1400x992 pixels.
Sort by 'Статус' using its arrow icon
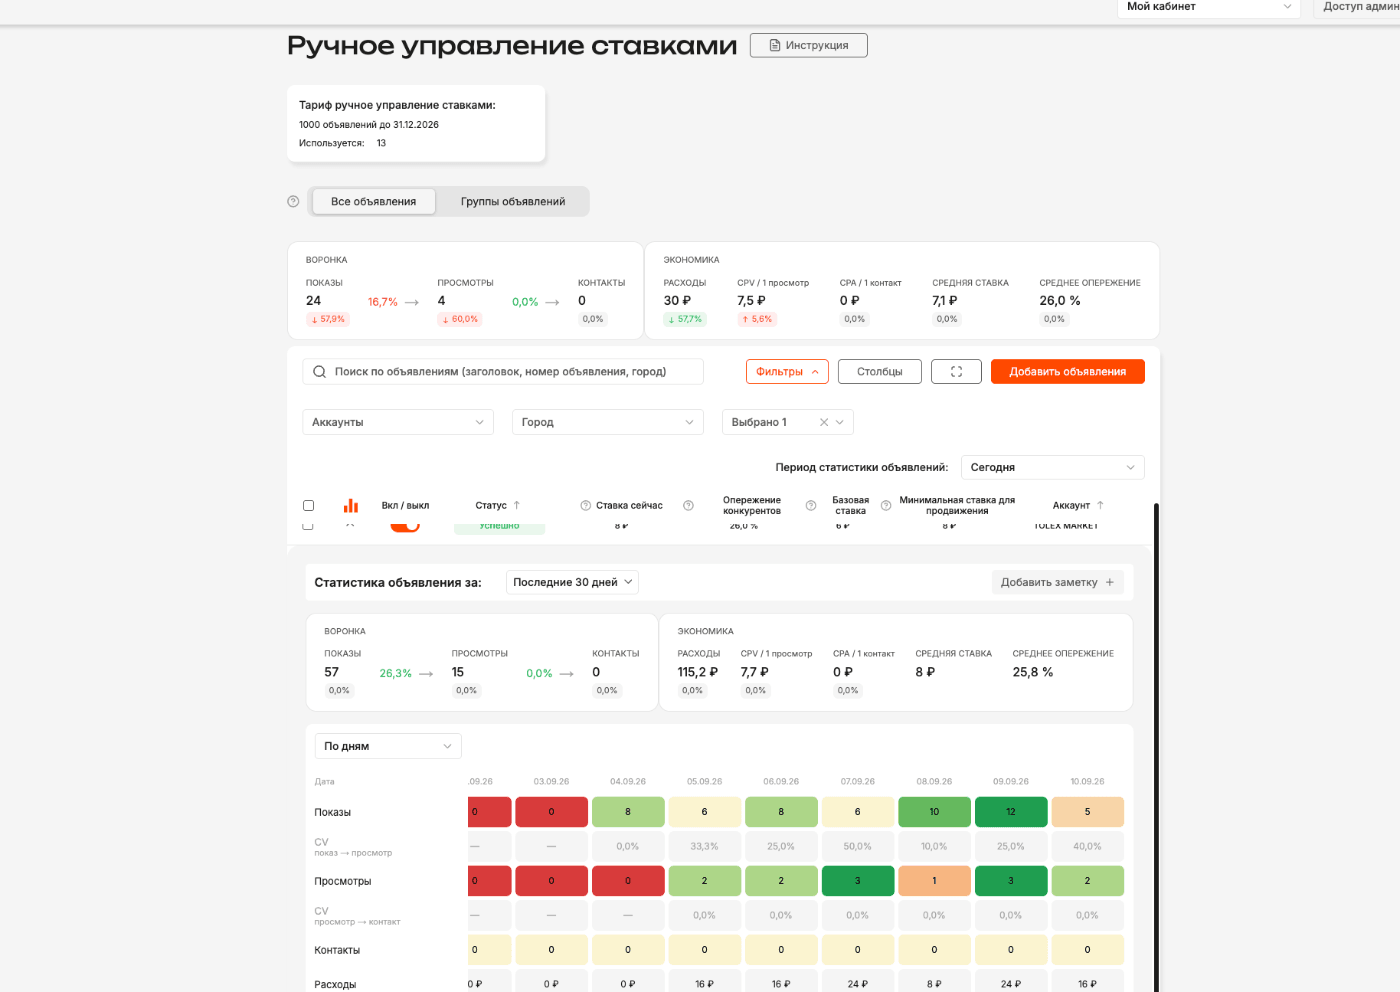[x=517, y=506]
